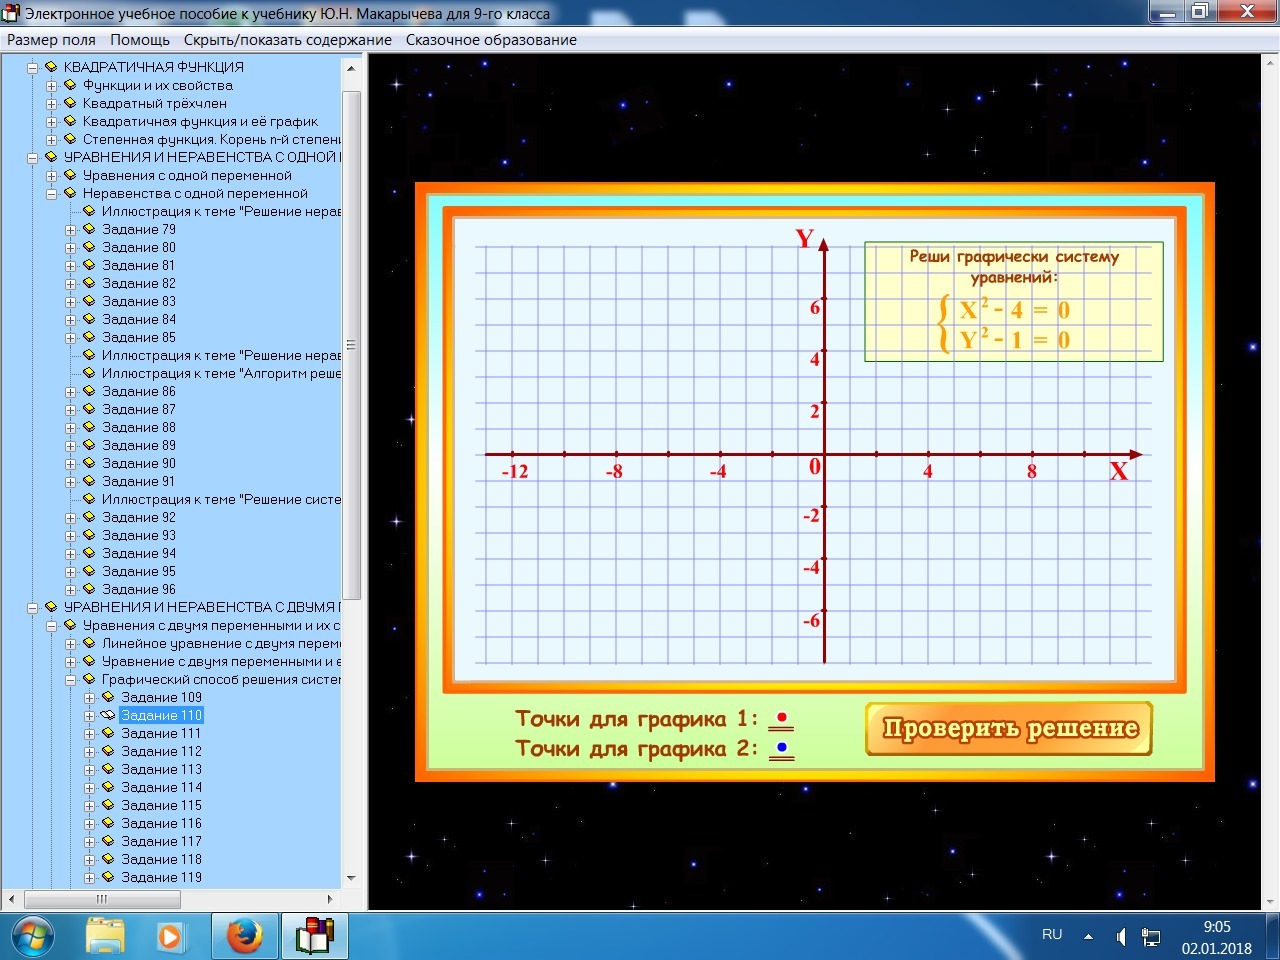Open Firefox from the taskbar
1280x960 pixels.
coord(244,936)
